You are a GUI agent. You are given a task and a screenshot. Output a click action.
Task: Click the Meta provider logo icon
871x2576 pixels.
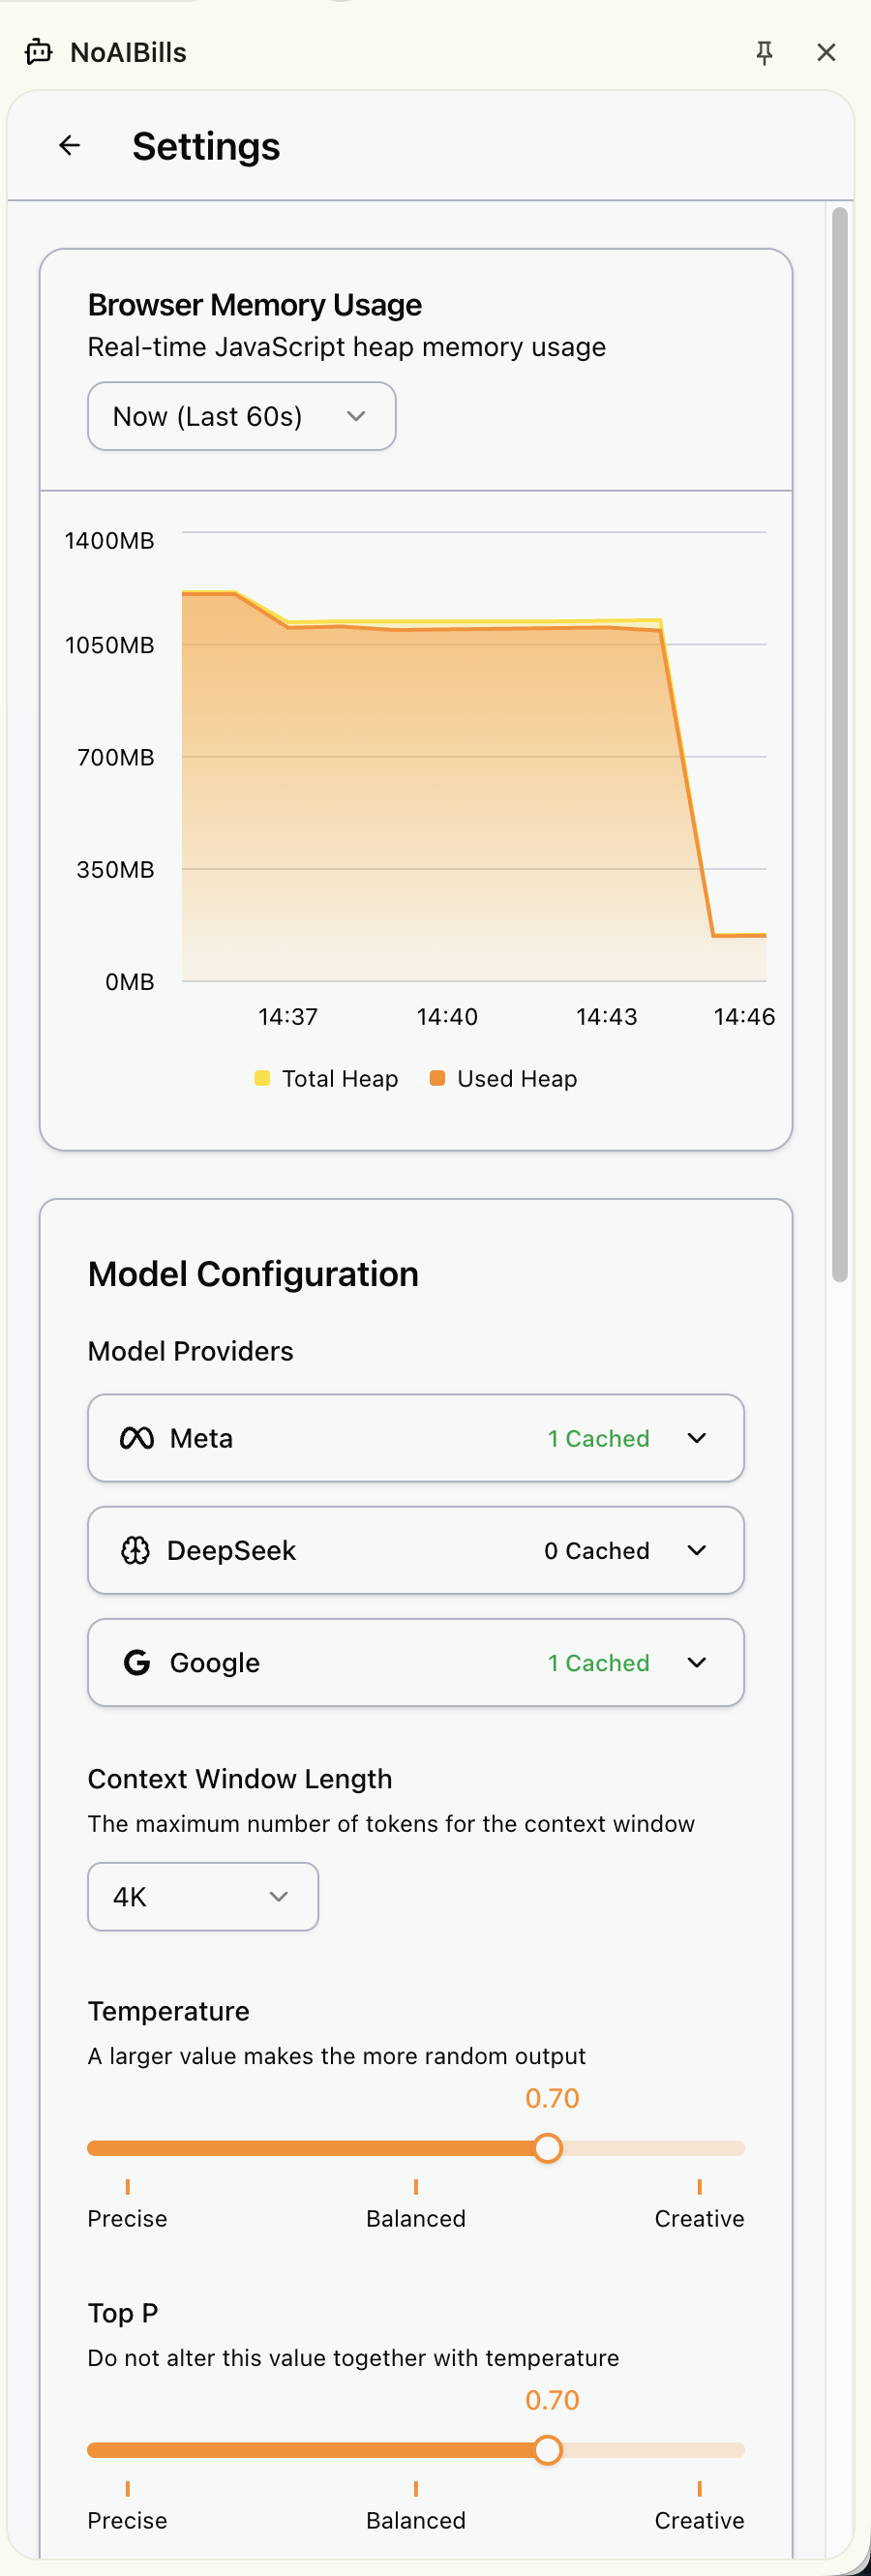pyautogui.click(x=137, y=1438)
